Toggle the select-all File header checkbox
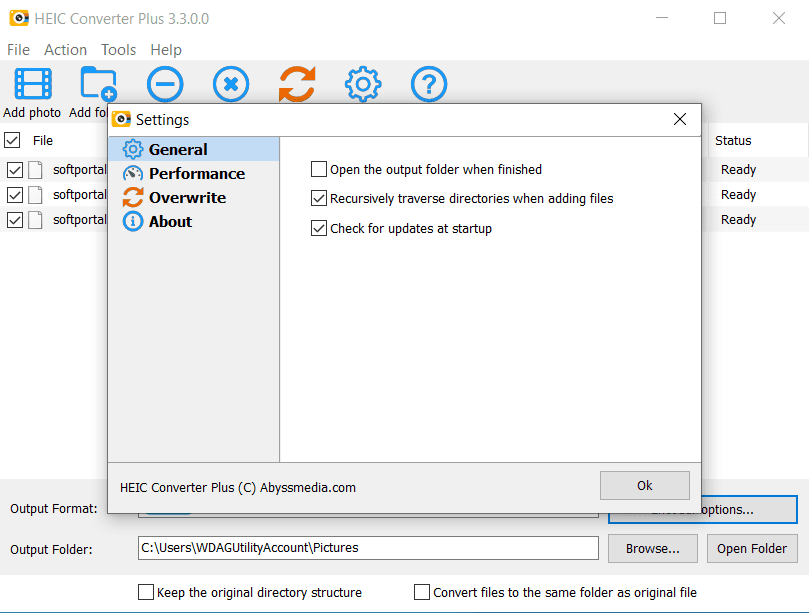This screenshot has width=809, height=613. click(x=12, y=140)
